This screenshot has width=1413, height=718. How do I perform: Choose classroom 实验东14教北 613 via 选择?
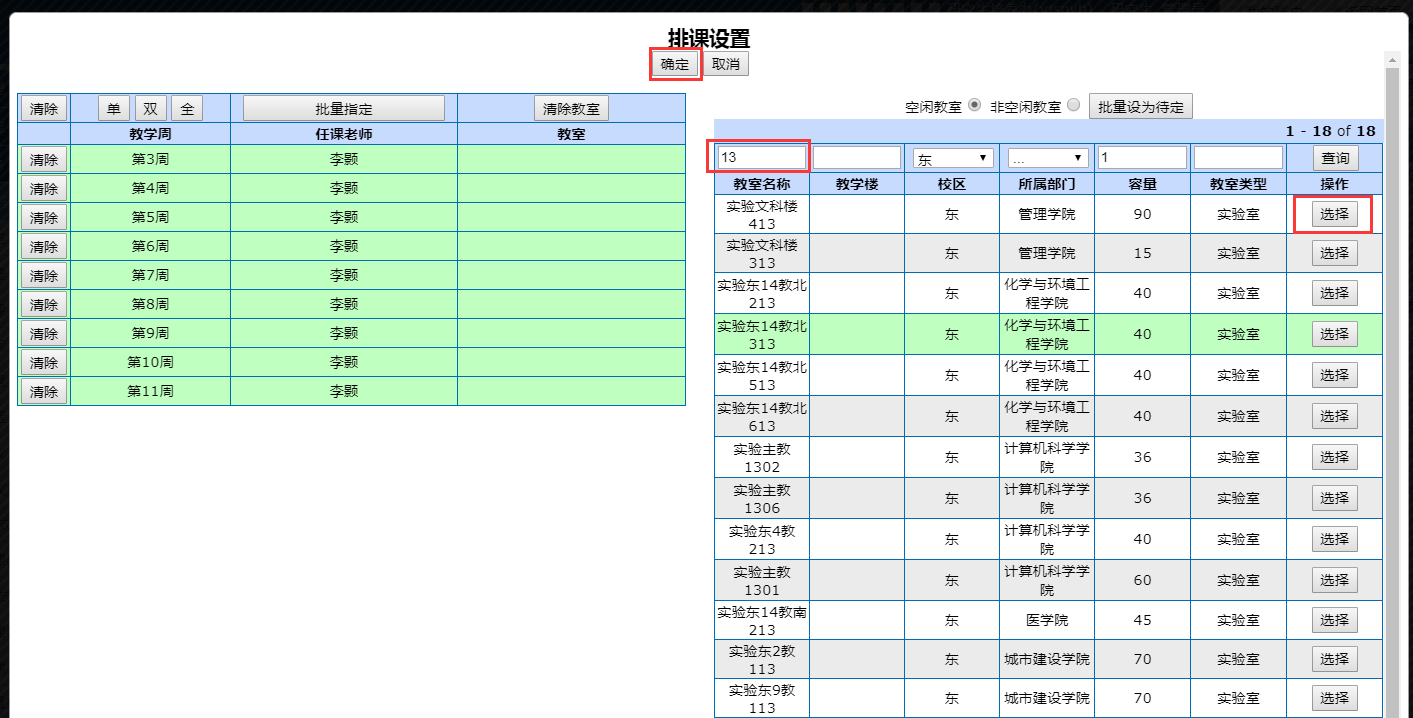point(1335,416)
